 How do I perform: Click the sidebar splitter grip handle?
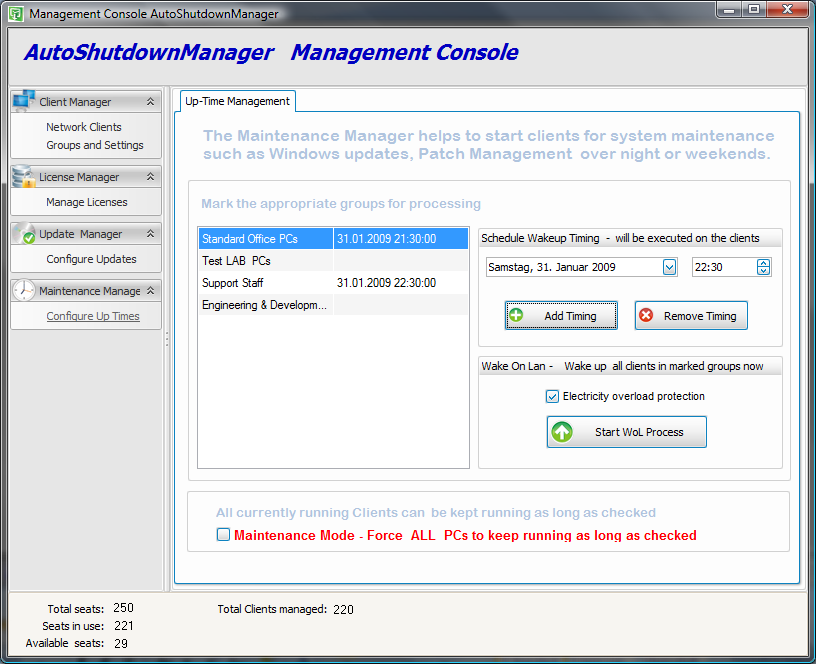point(167,339)
